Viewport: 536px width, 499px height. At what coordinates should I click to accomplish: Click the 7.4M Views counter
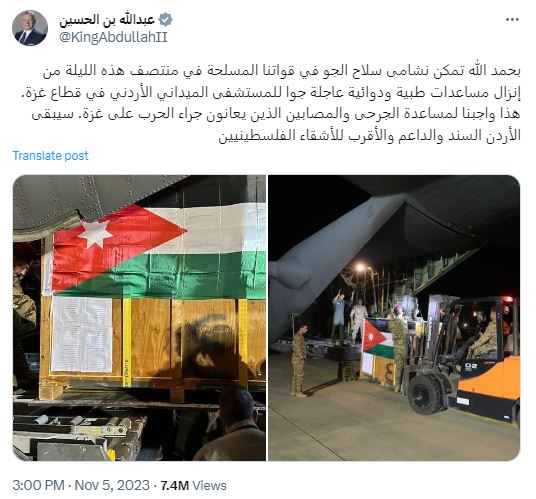point(193,485)
